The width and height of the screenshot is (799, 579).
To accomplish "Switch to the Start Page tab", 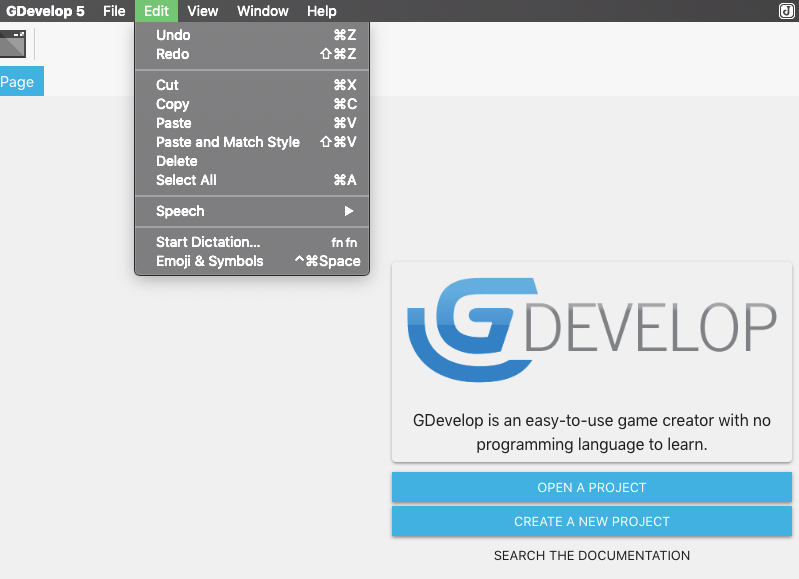I will point(21,82).
